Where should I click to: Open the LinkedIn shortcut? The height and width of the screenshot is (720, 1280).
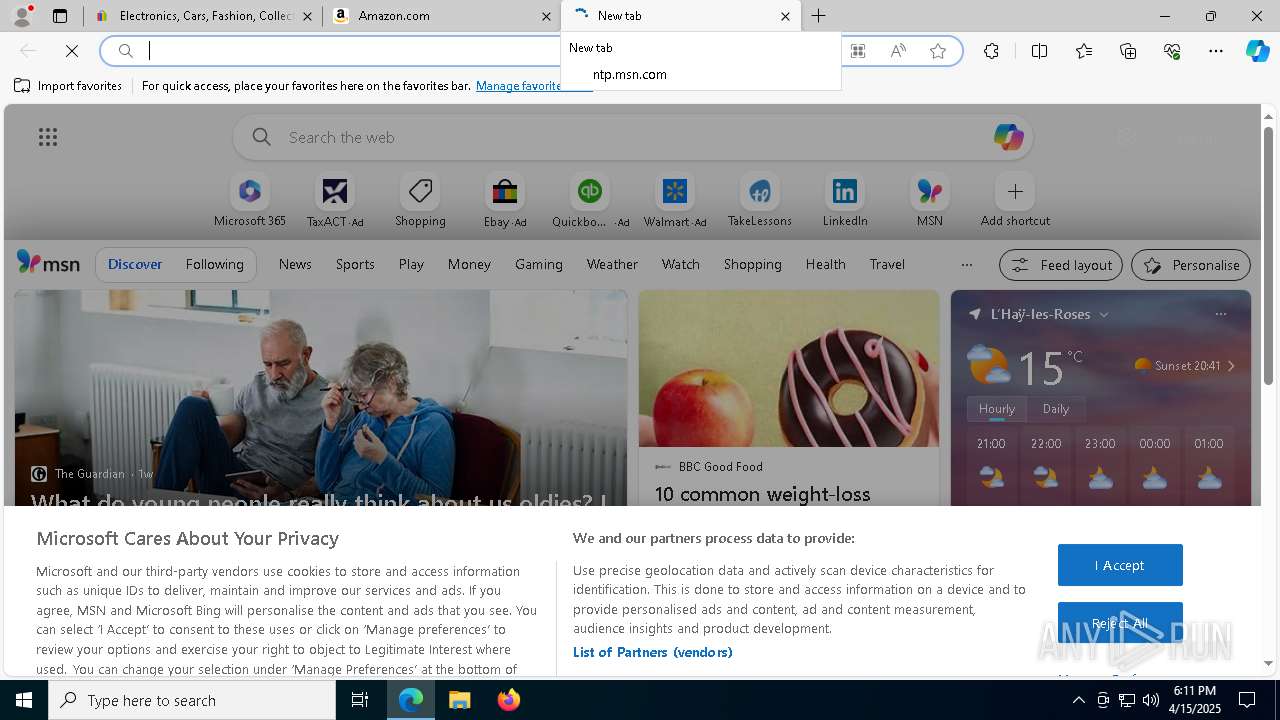point(845,200)
